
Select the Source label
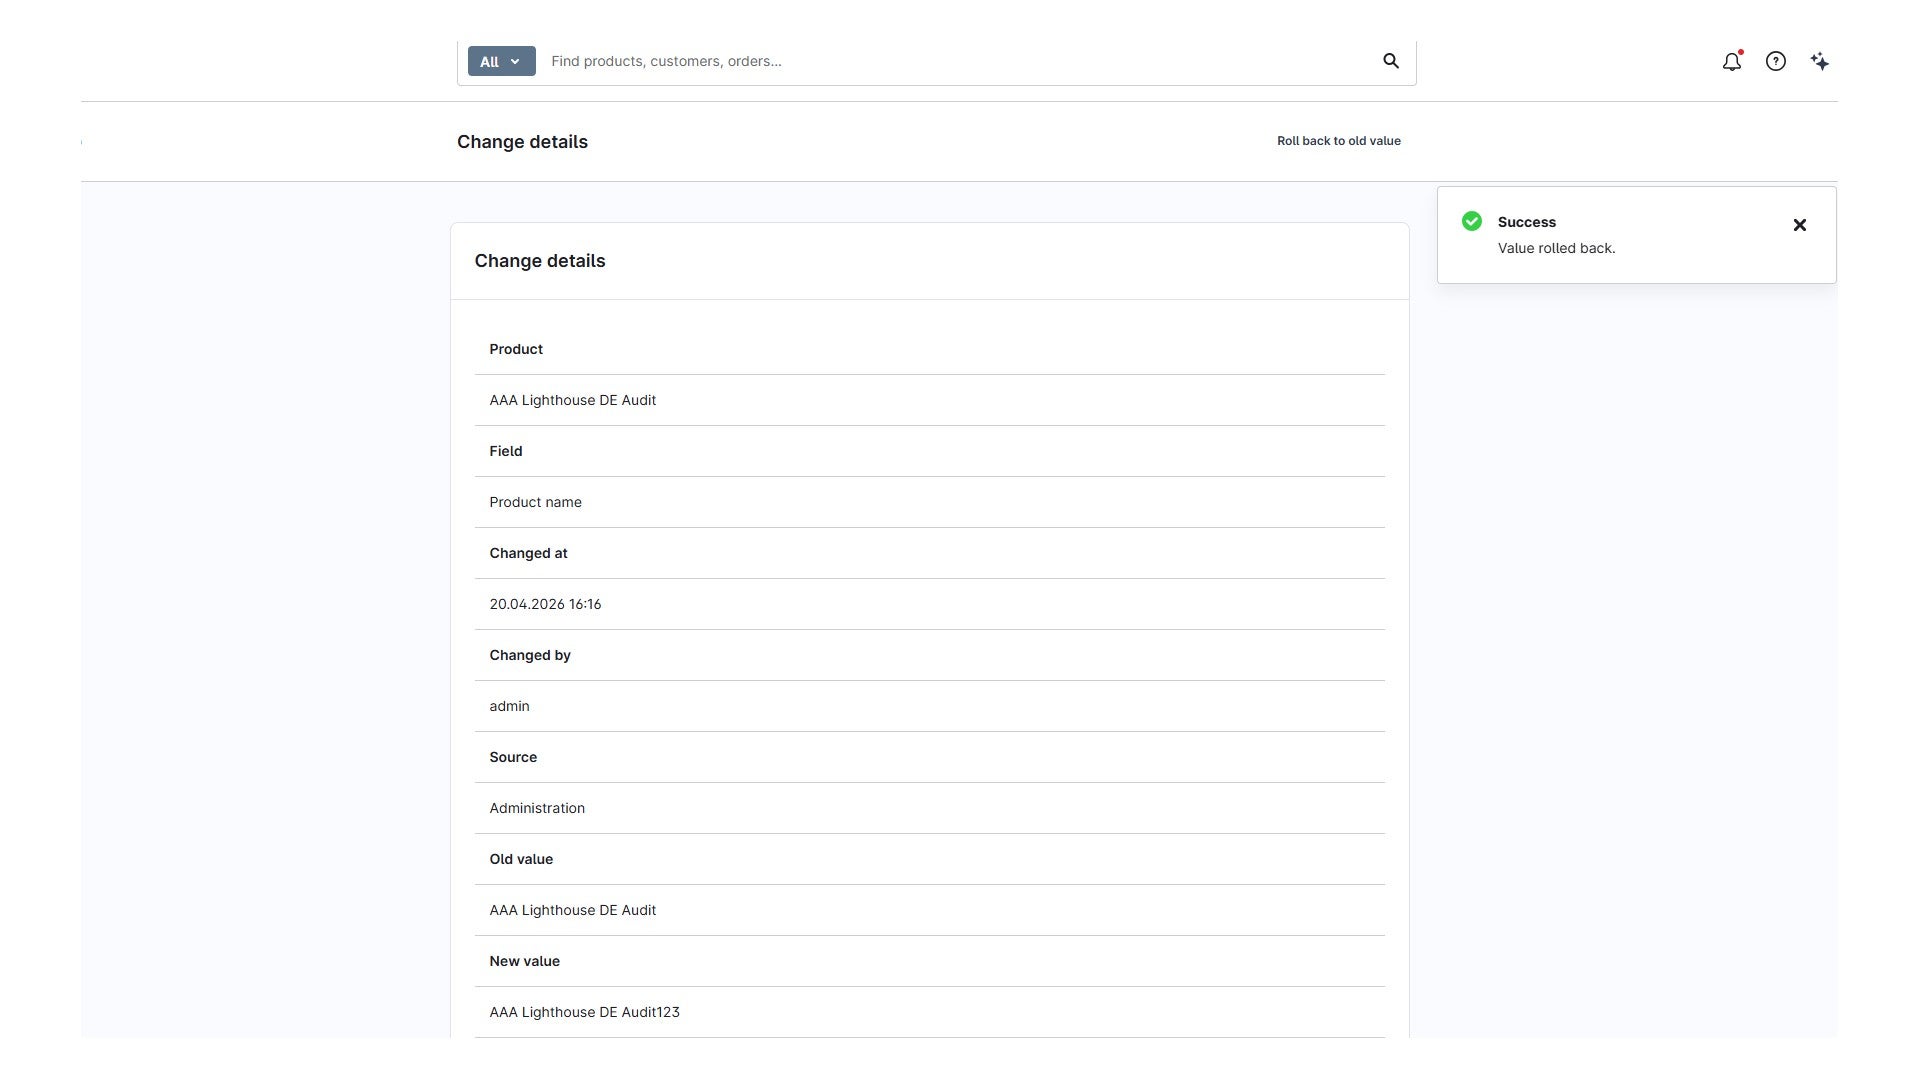click(513, 757)
